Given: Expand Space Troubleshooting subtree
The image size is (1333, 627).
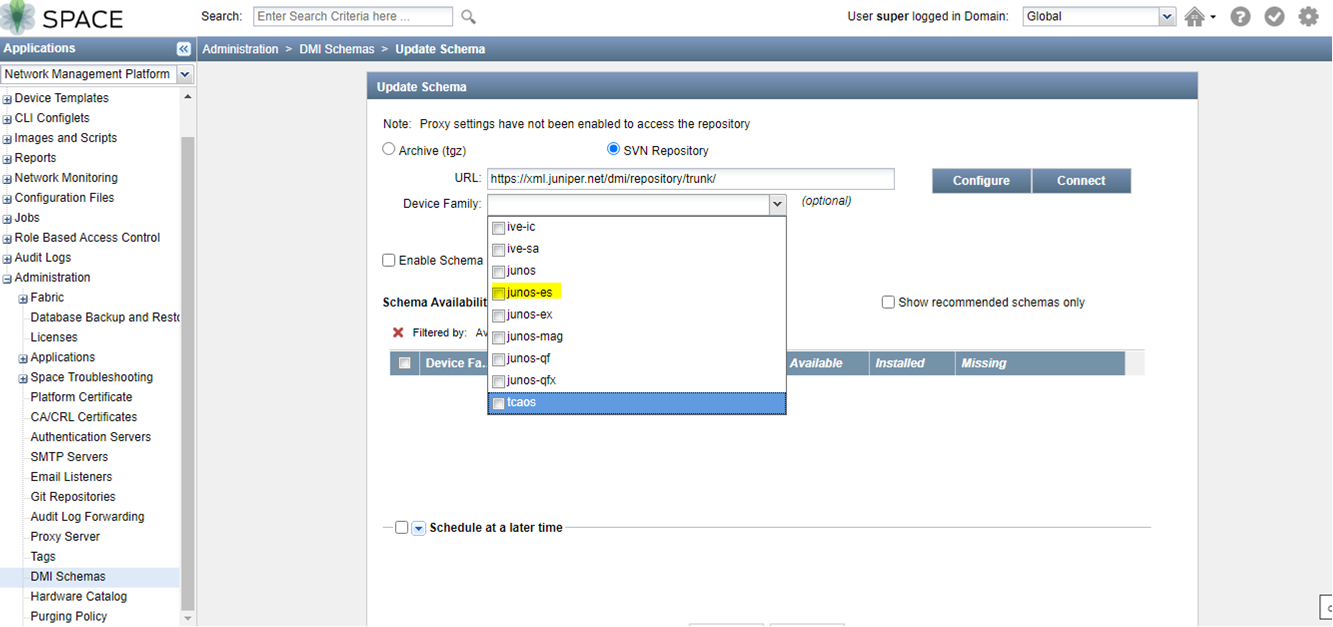Looking at the screenshot, I should [x=23, y=379].
